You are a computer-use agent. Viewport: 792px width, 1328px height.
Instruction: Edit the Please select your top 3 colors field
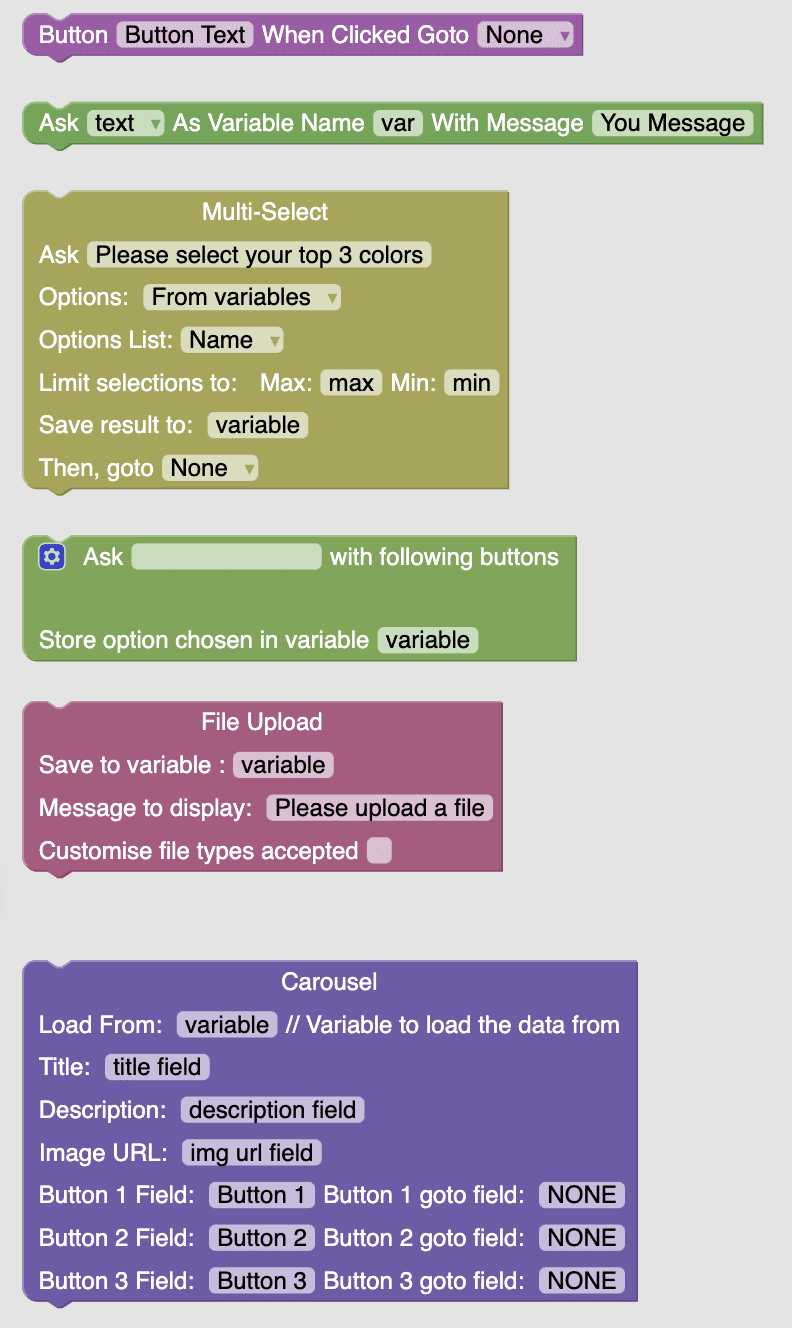[x=259, y=255]
